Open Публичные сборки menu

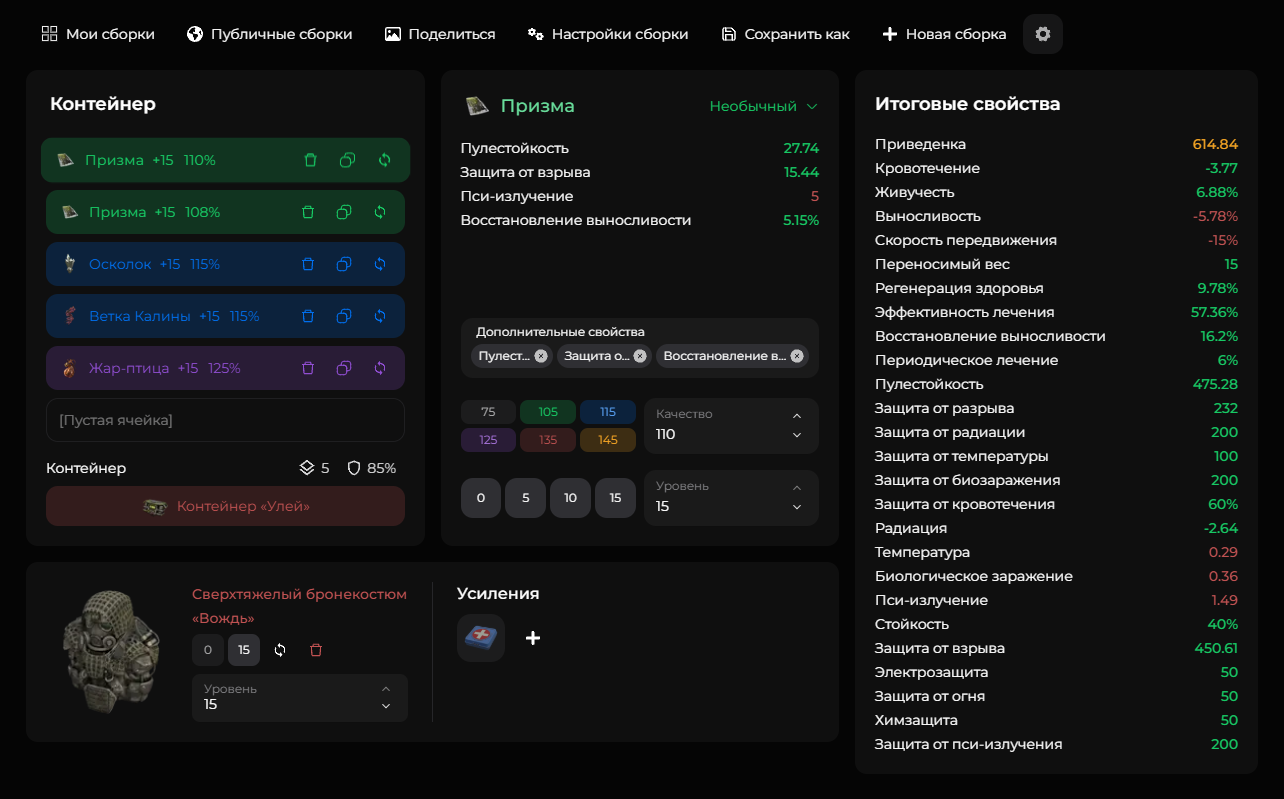tap(269, 34)
